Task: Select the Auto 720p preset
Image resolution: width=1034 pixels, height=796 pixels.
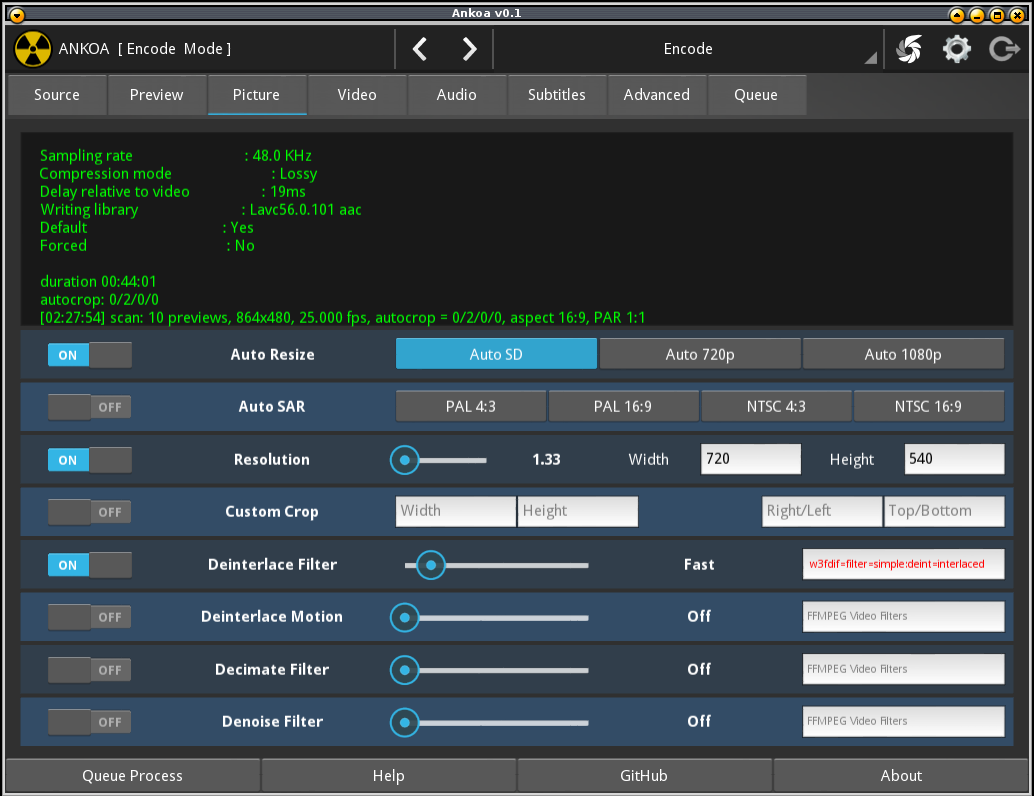Action: [700, 354]
